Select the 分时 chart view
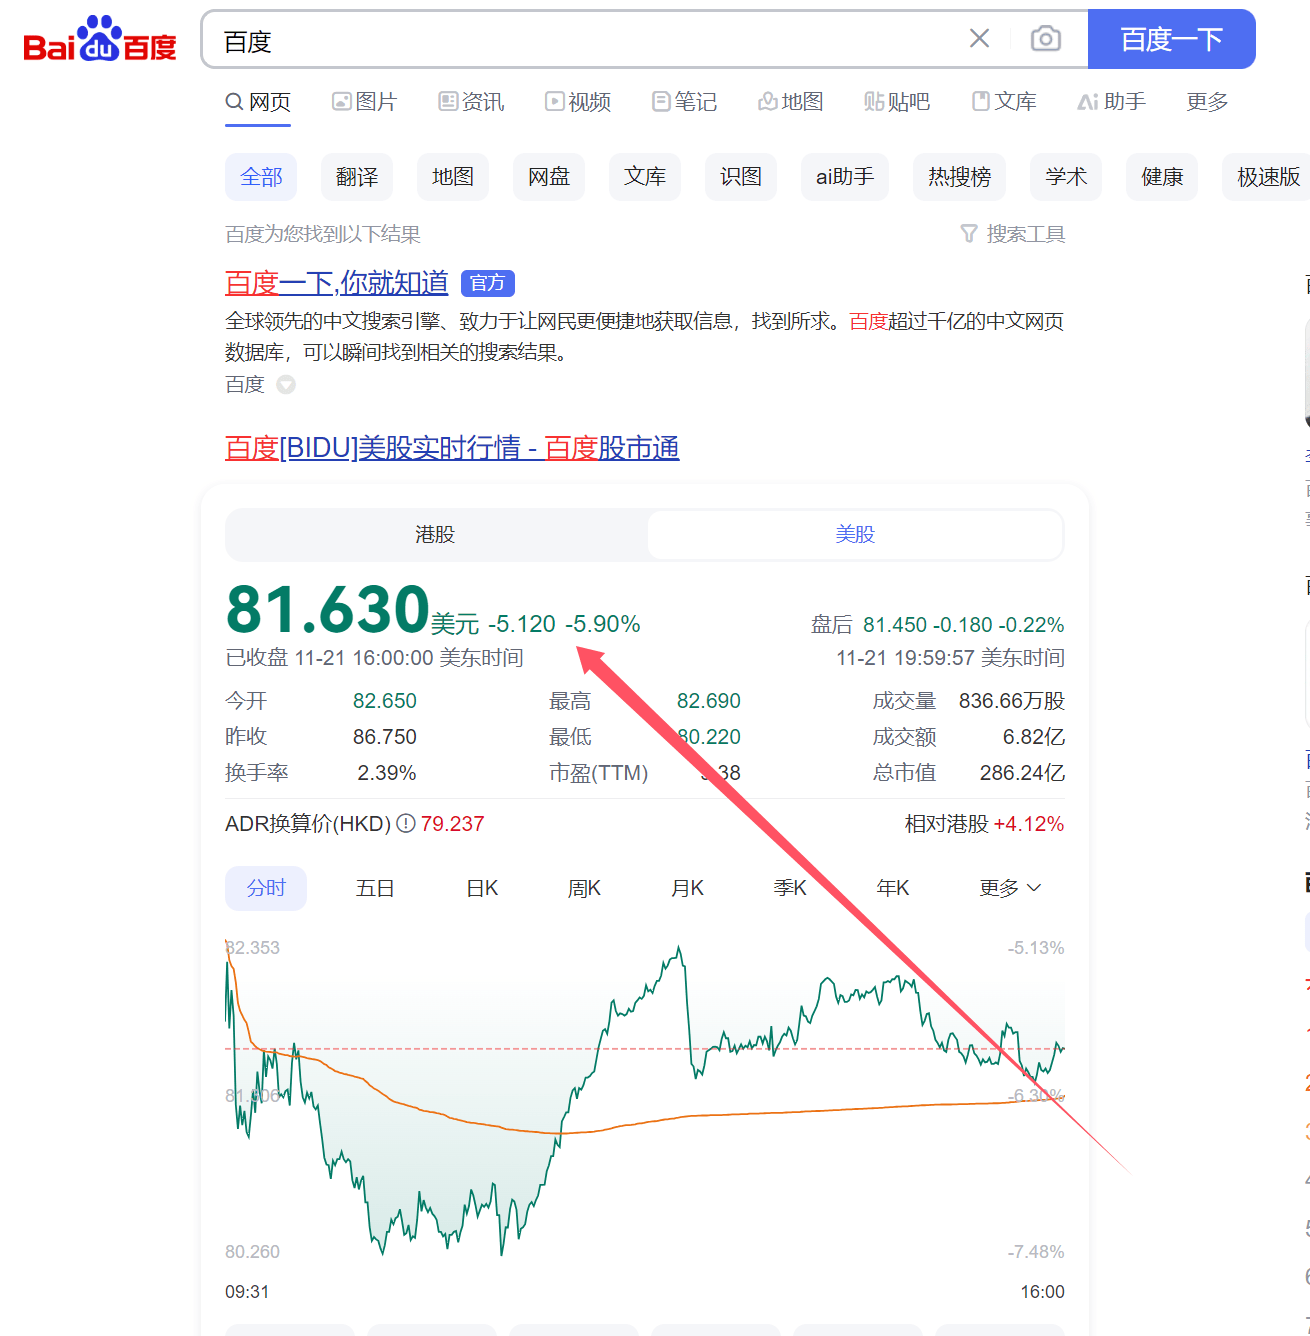Viewport: 1310px width, 1336px height. point(266,888)
